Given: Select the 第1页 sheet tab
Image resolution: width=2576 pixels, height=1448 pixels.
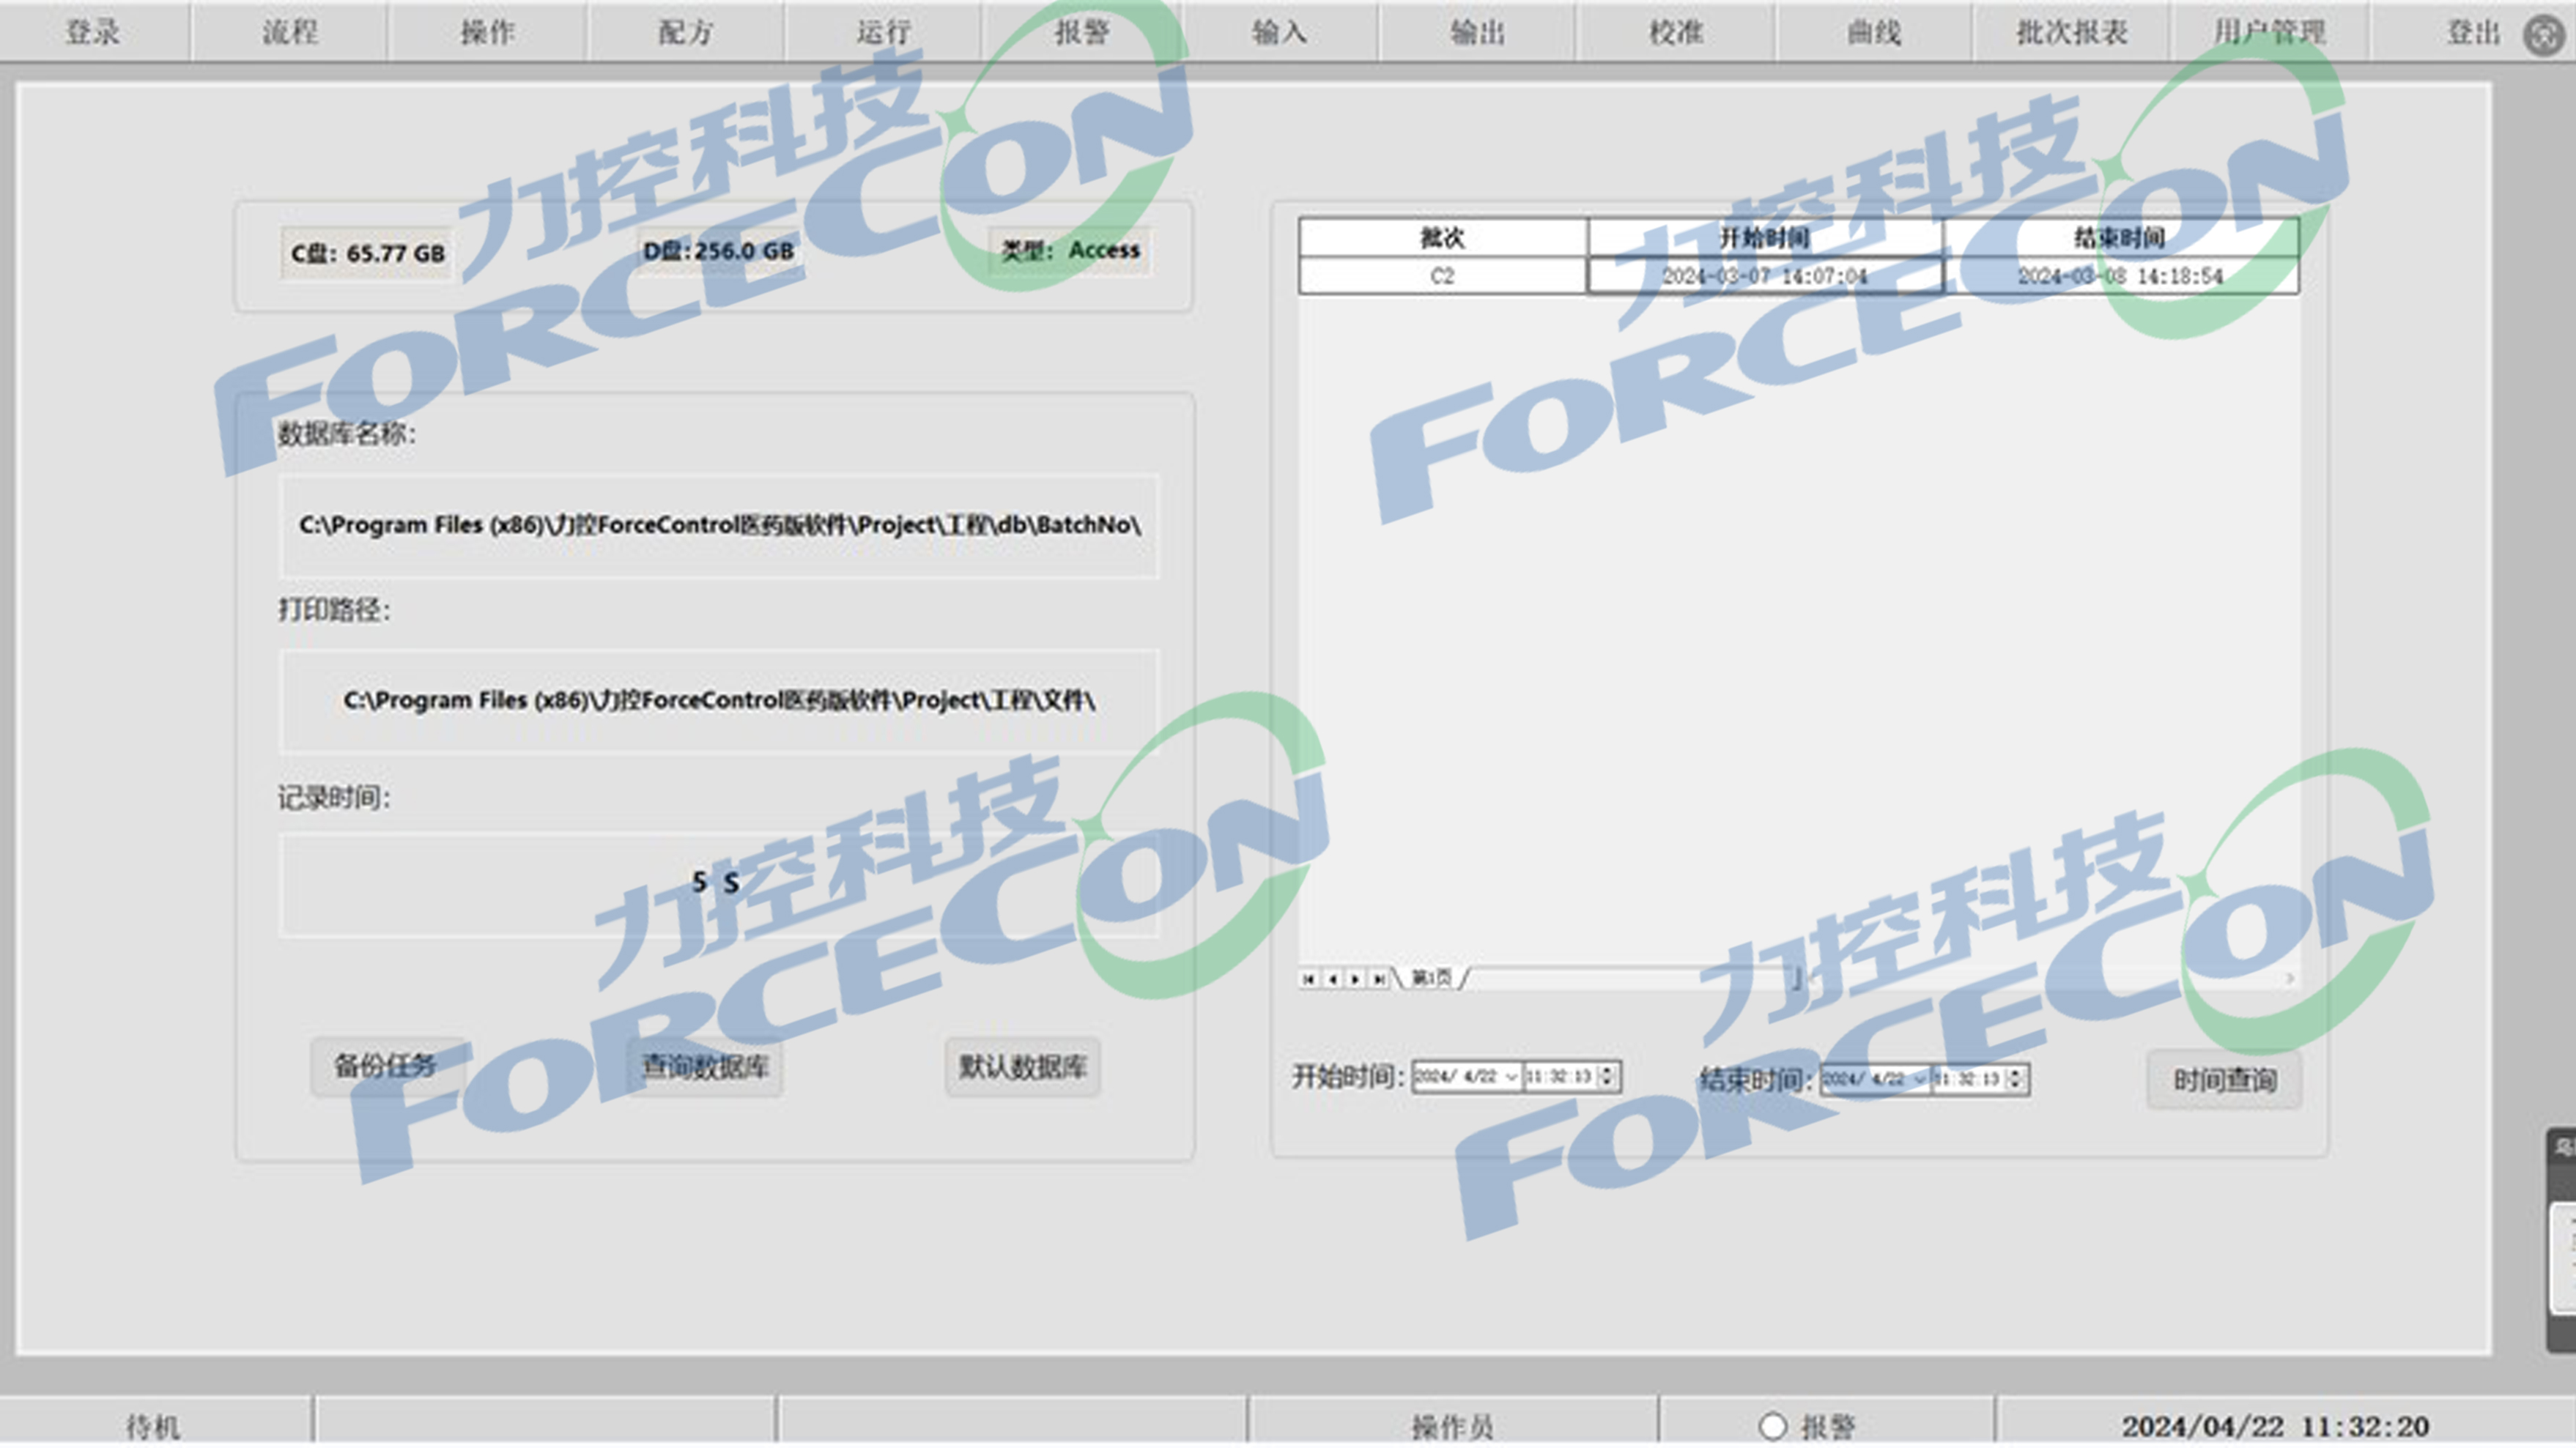Looking at the screenshot, I should point(1431,978).
